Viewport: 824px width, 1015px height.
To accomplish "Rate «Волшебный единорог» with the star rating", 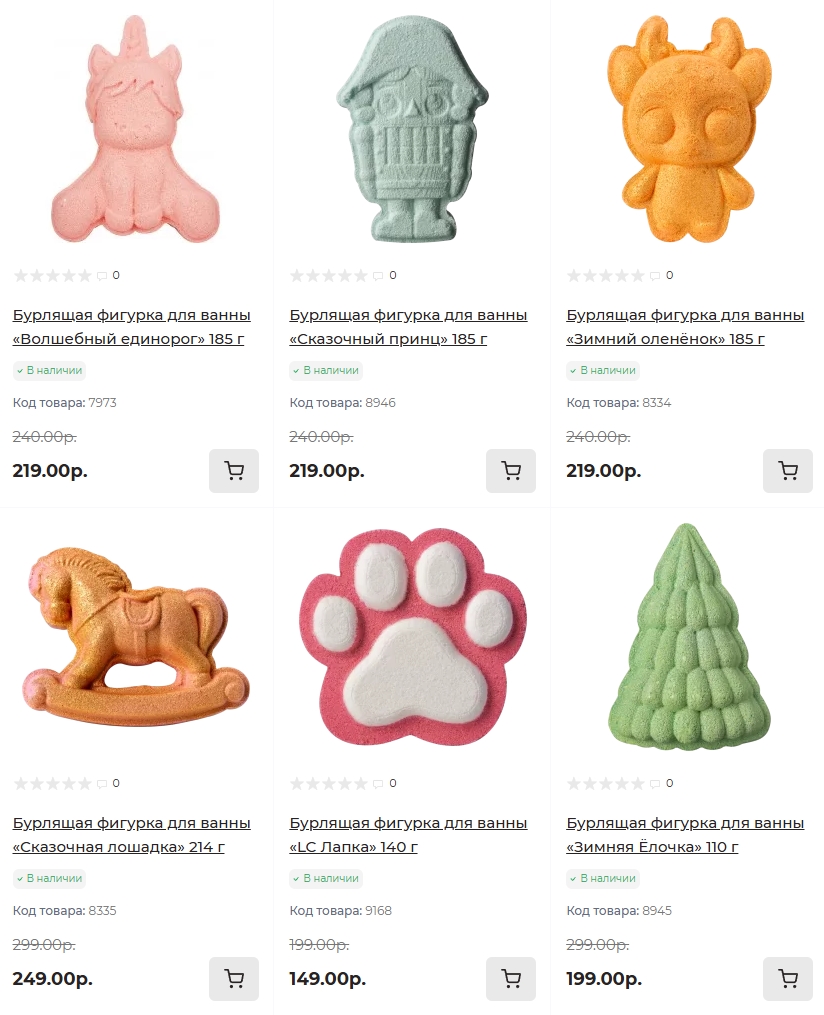I will (x=52, y=276).
